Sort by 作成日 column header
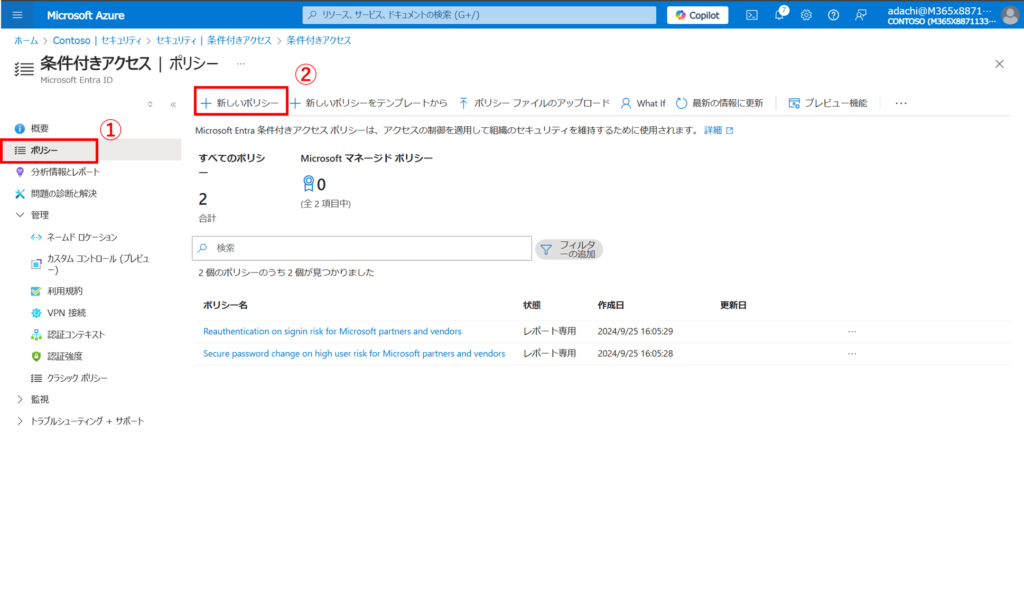Screen dimensions: 1024x594 (x=611, y=305)
